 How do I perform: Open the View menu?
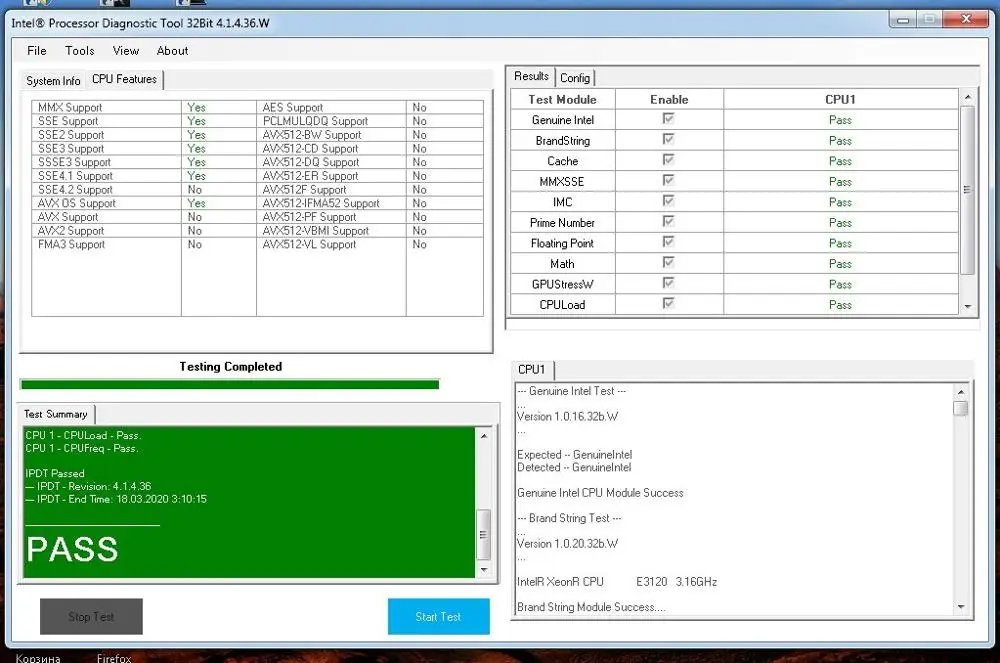click(x=126, y=50)
